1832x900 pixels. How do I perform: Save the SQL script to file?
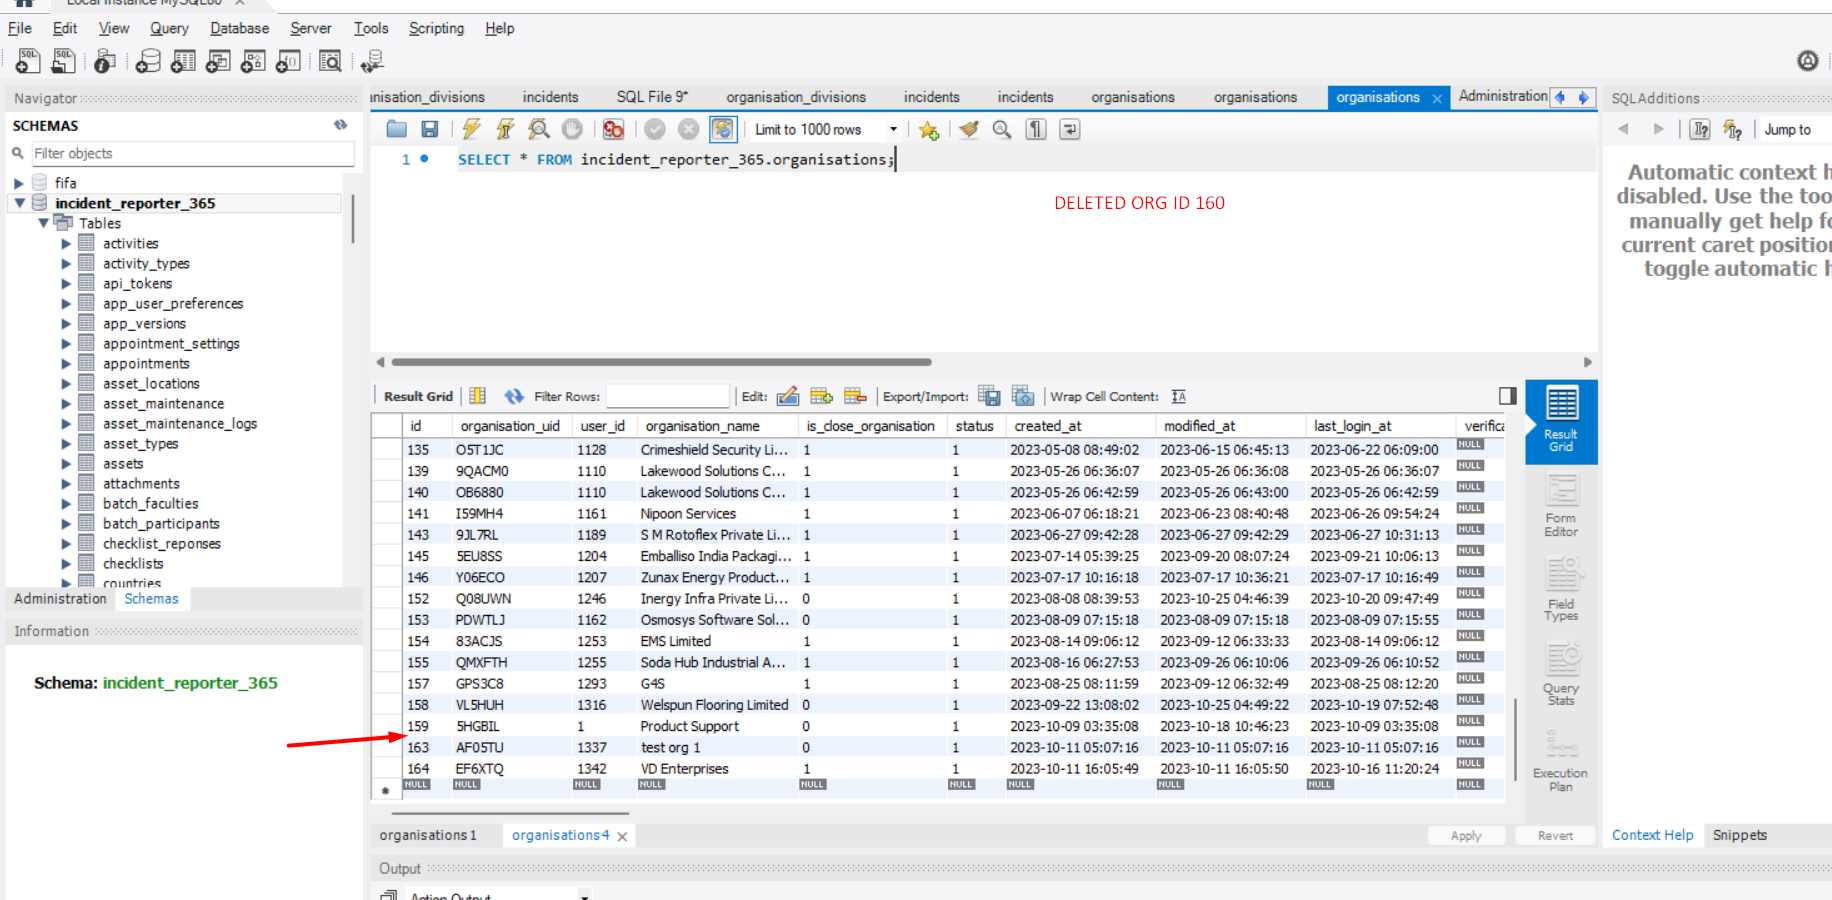click(x=430, y=129)
